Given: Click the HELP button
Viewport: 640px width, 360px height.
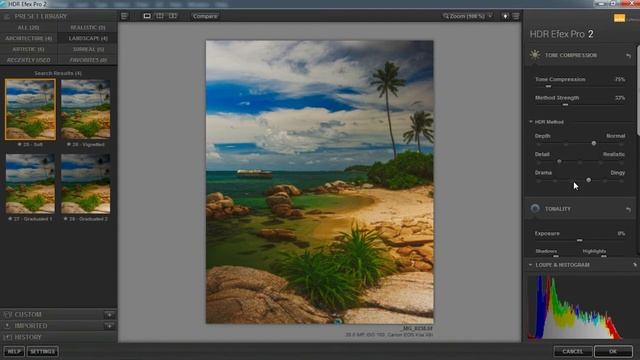Looking at the screenshot, I should [14, 351].
